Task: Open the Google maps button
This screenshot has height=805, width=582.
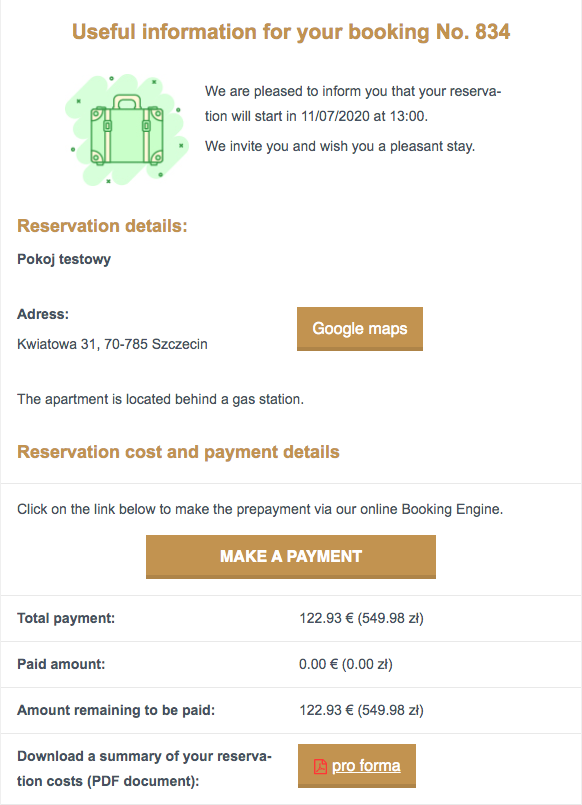Action: [x=360, y=329]
